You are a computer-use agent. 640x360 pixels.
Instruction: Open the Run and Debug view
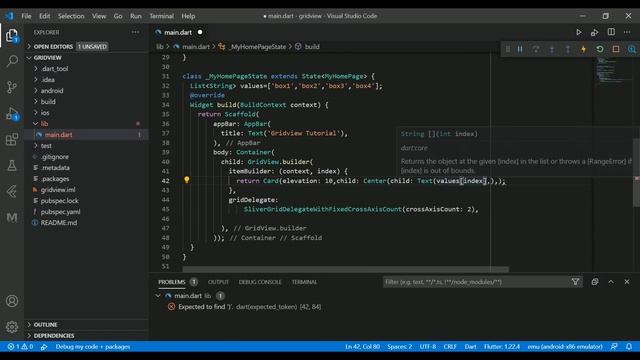tap(12, 113)
